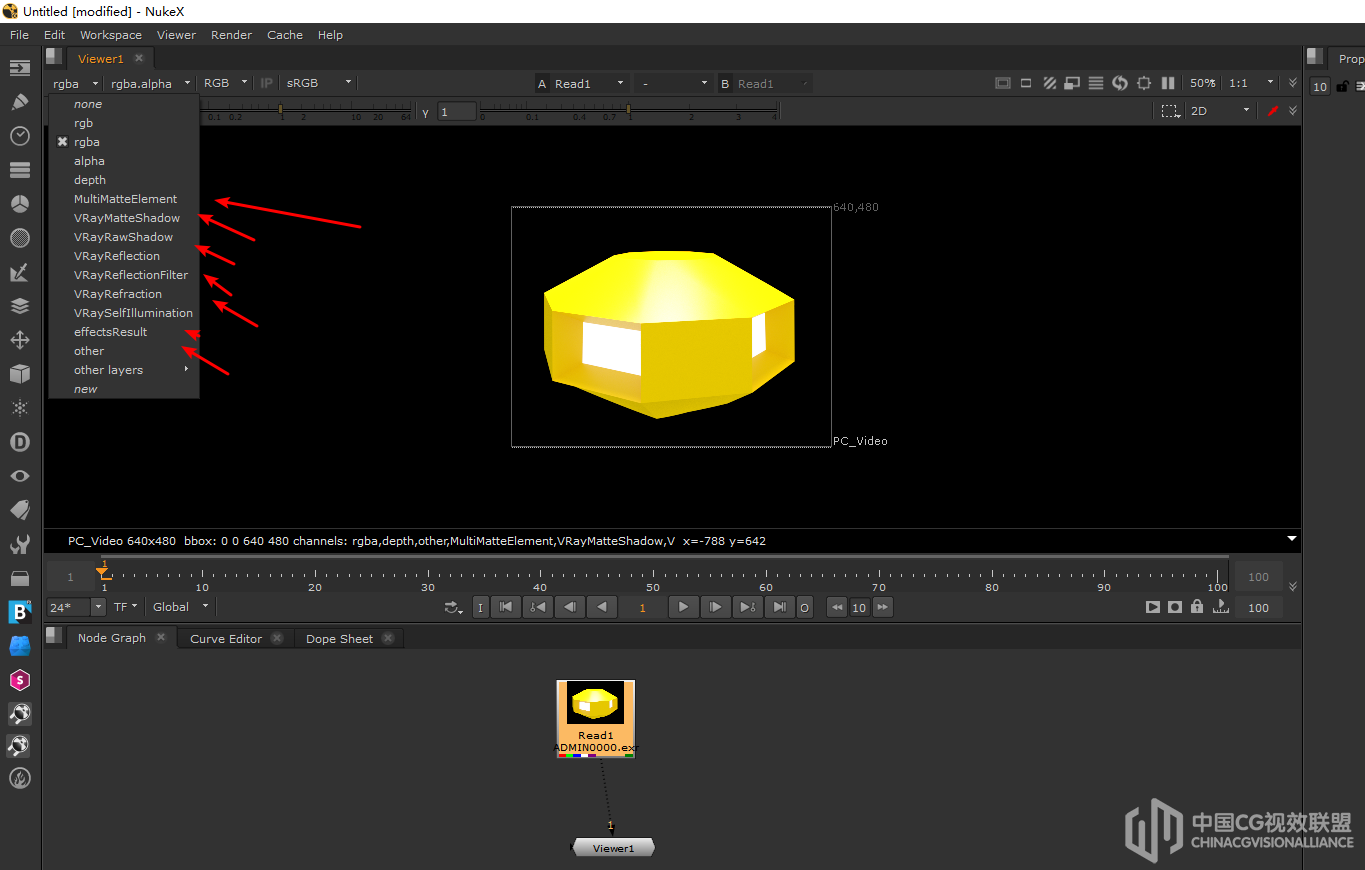Open the TF timeline display dropdown
1365x870 pixels.
coord(126,607)
